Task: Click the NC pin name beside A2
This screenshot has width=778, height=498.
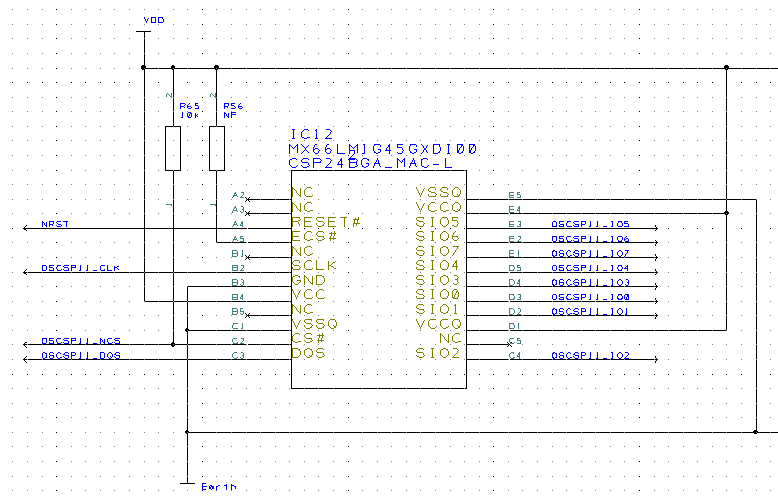Action: tap(303, 192)
